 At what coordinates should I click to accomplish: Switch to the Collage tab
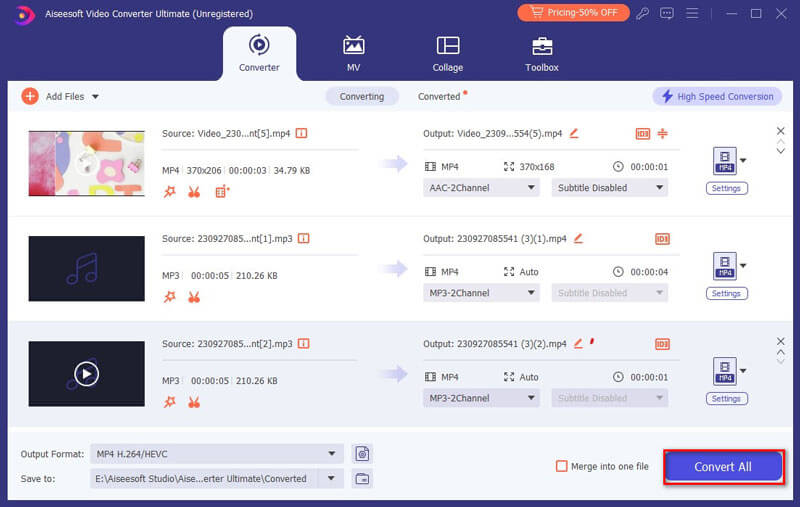coord(447,54)
